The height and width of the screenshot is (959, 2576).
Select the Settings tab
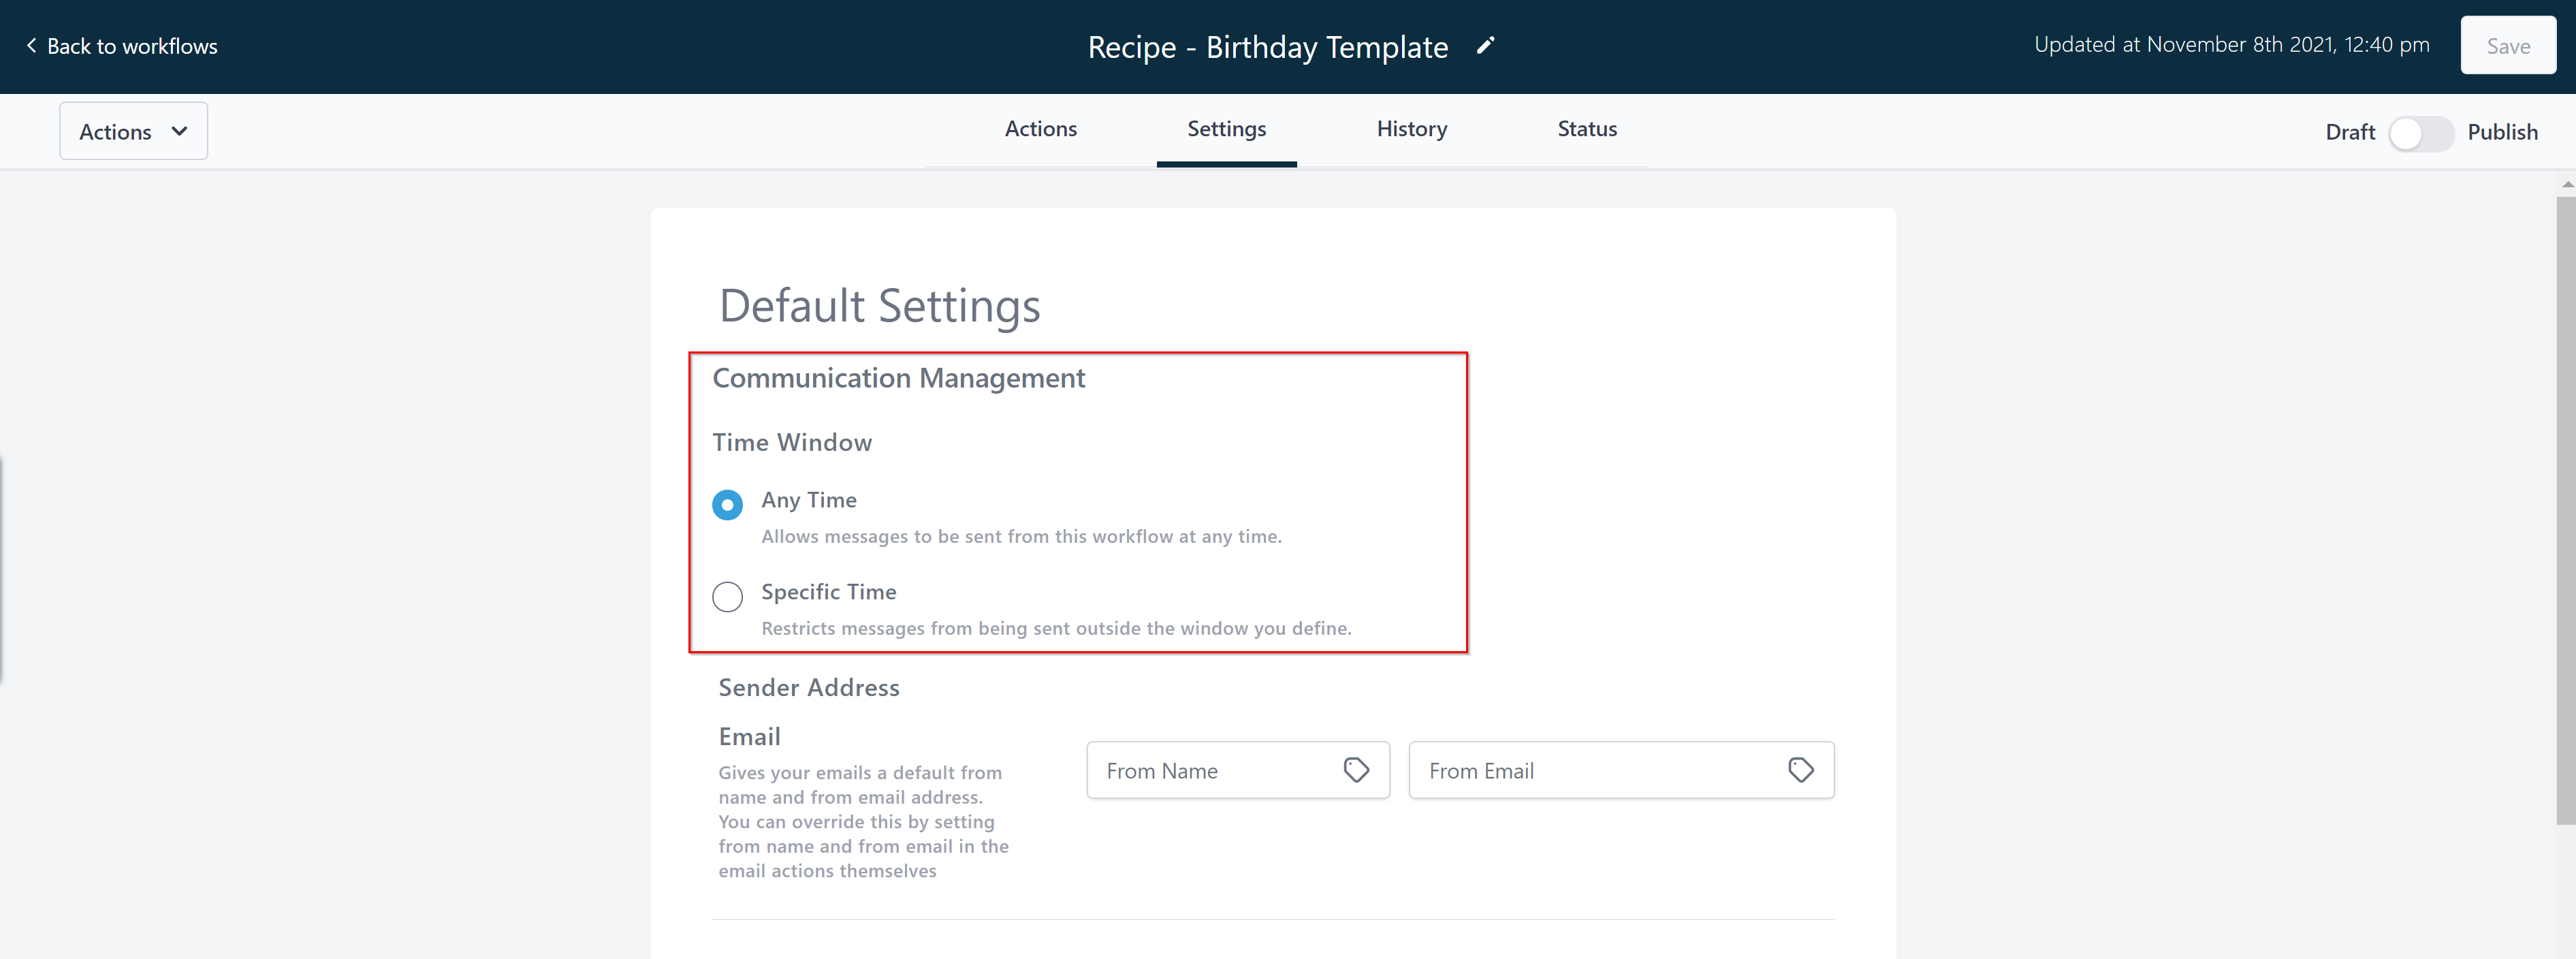pyautogui.click(x=1226, y=129)
